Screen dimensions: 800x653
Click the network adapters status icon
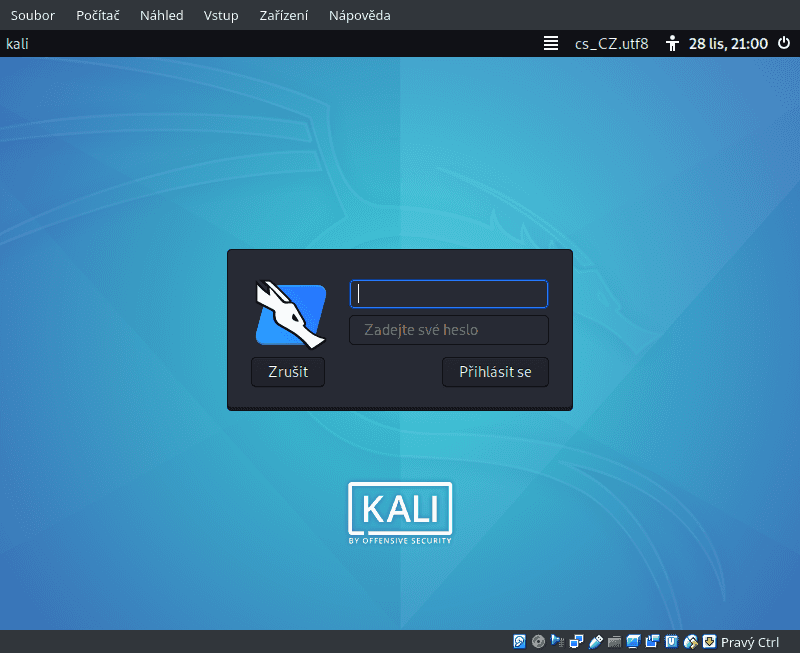point(575,641)
